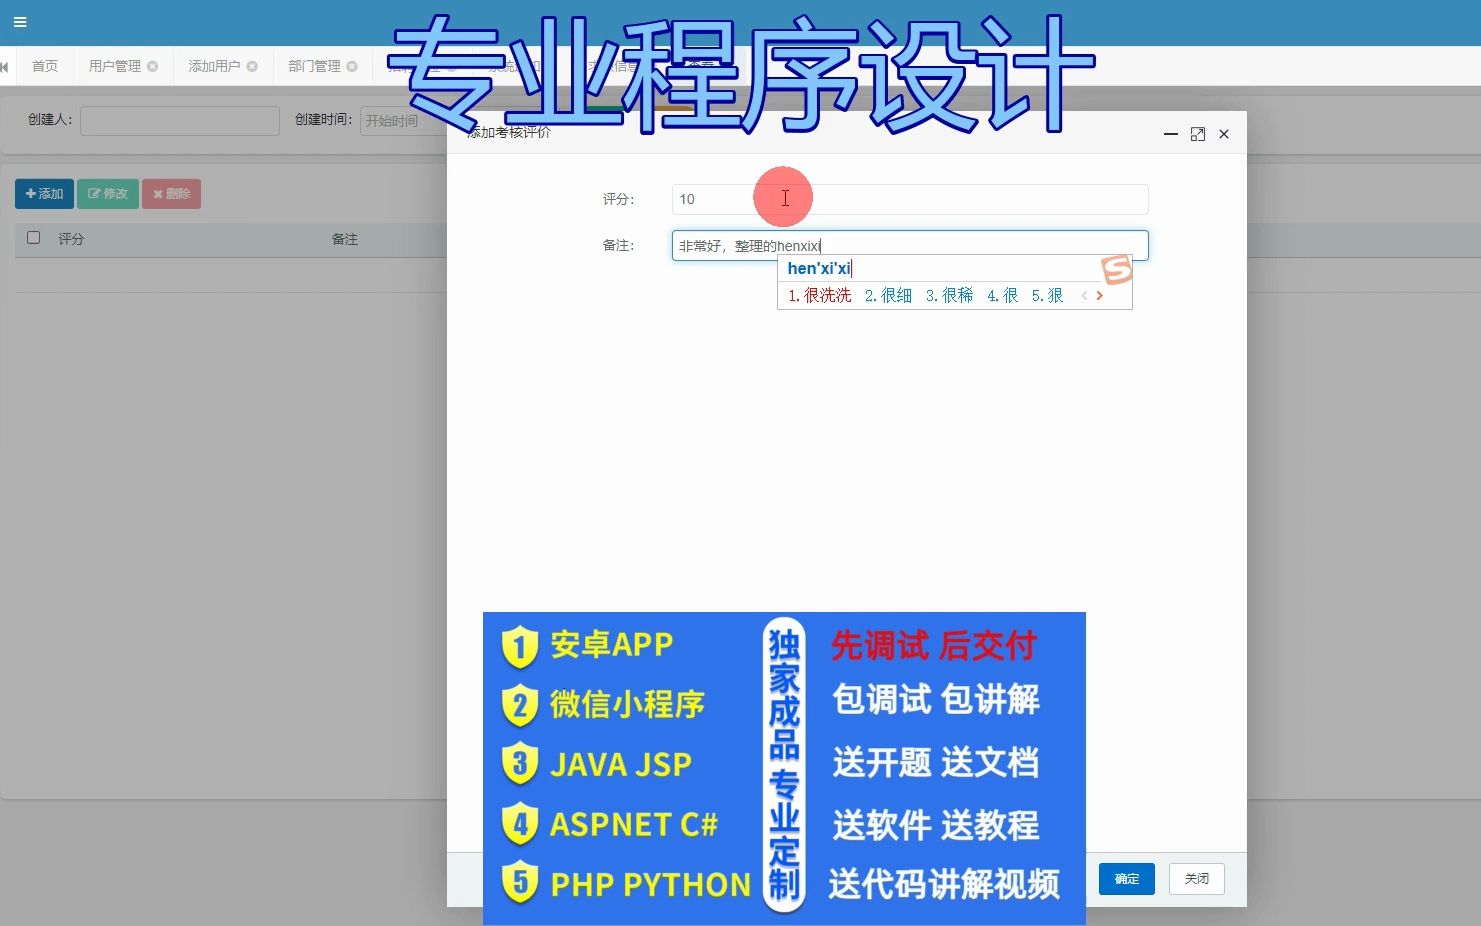The image size is (1481, 926).
Task: Switch to the 用户管理 tab
Action: click(x=115, y=66)
